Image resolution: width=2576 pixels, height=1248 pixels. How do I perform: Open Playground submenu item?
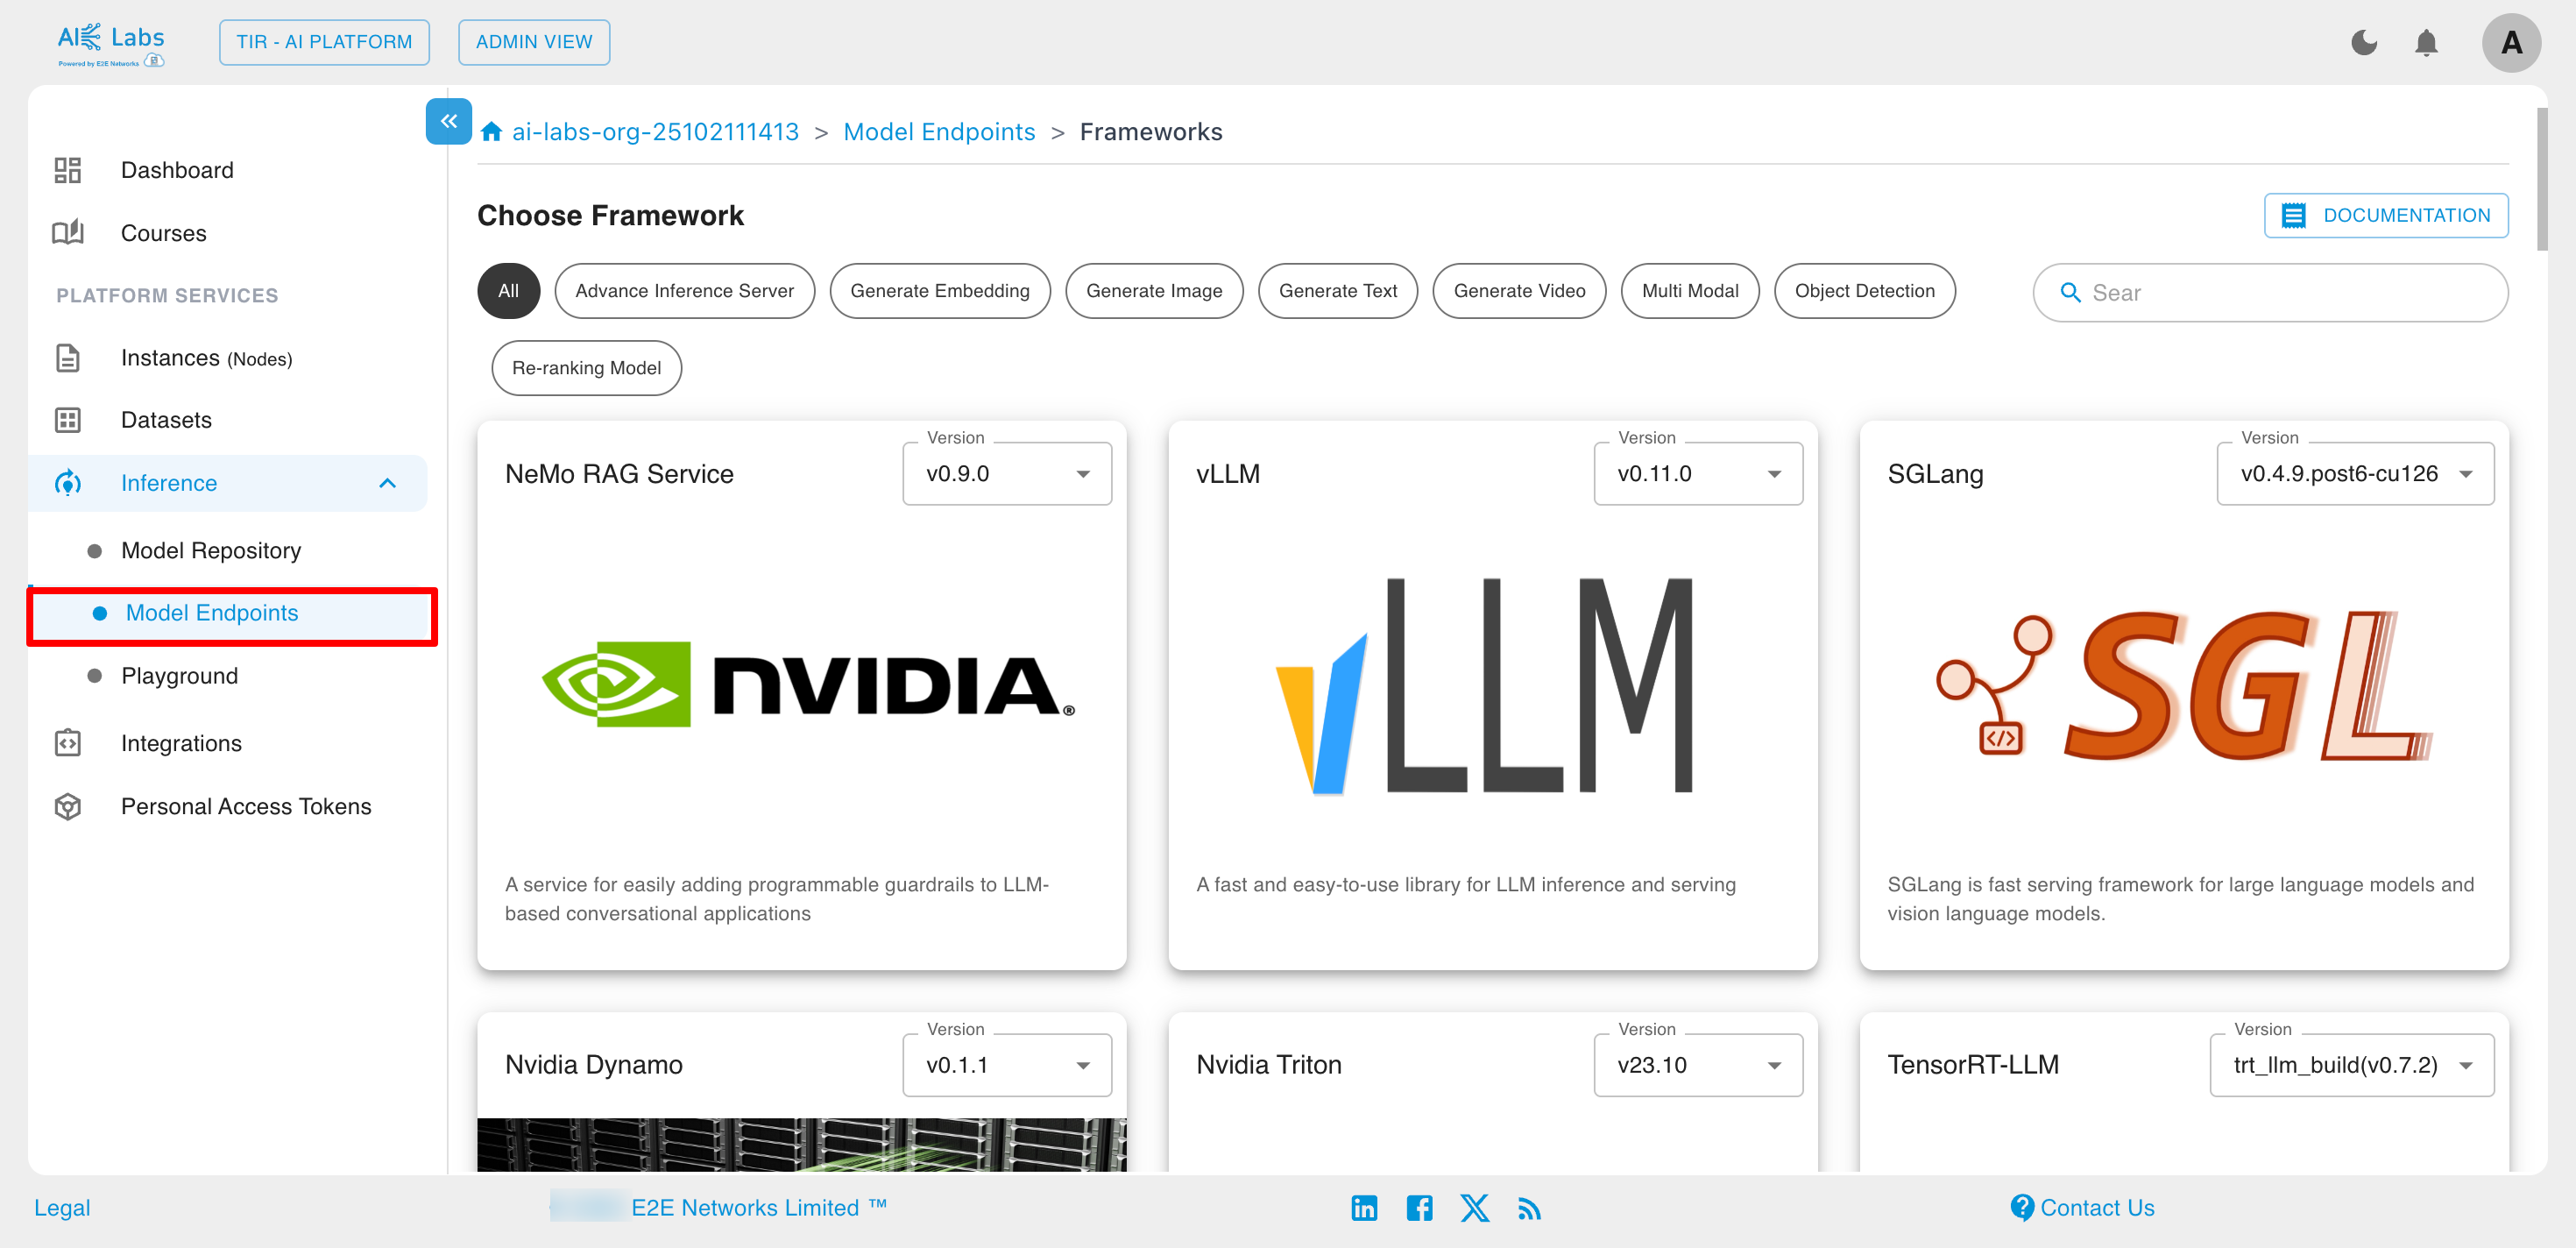pyautogui.click(x=179, y=676)
